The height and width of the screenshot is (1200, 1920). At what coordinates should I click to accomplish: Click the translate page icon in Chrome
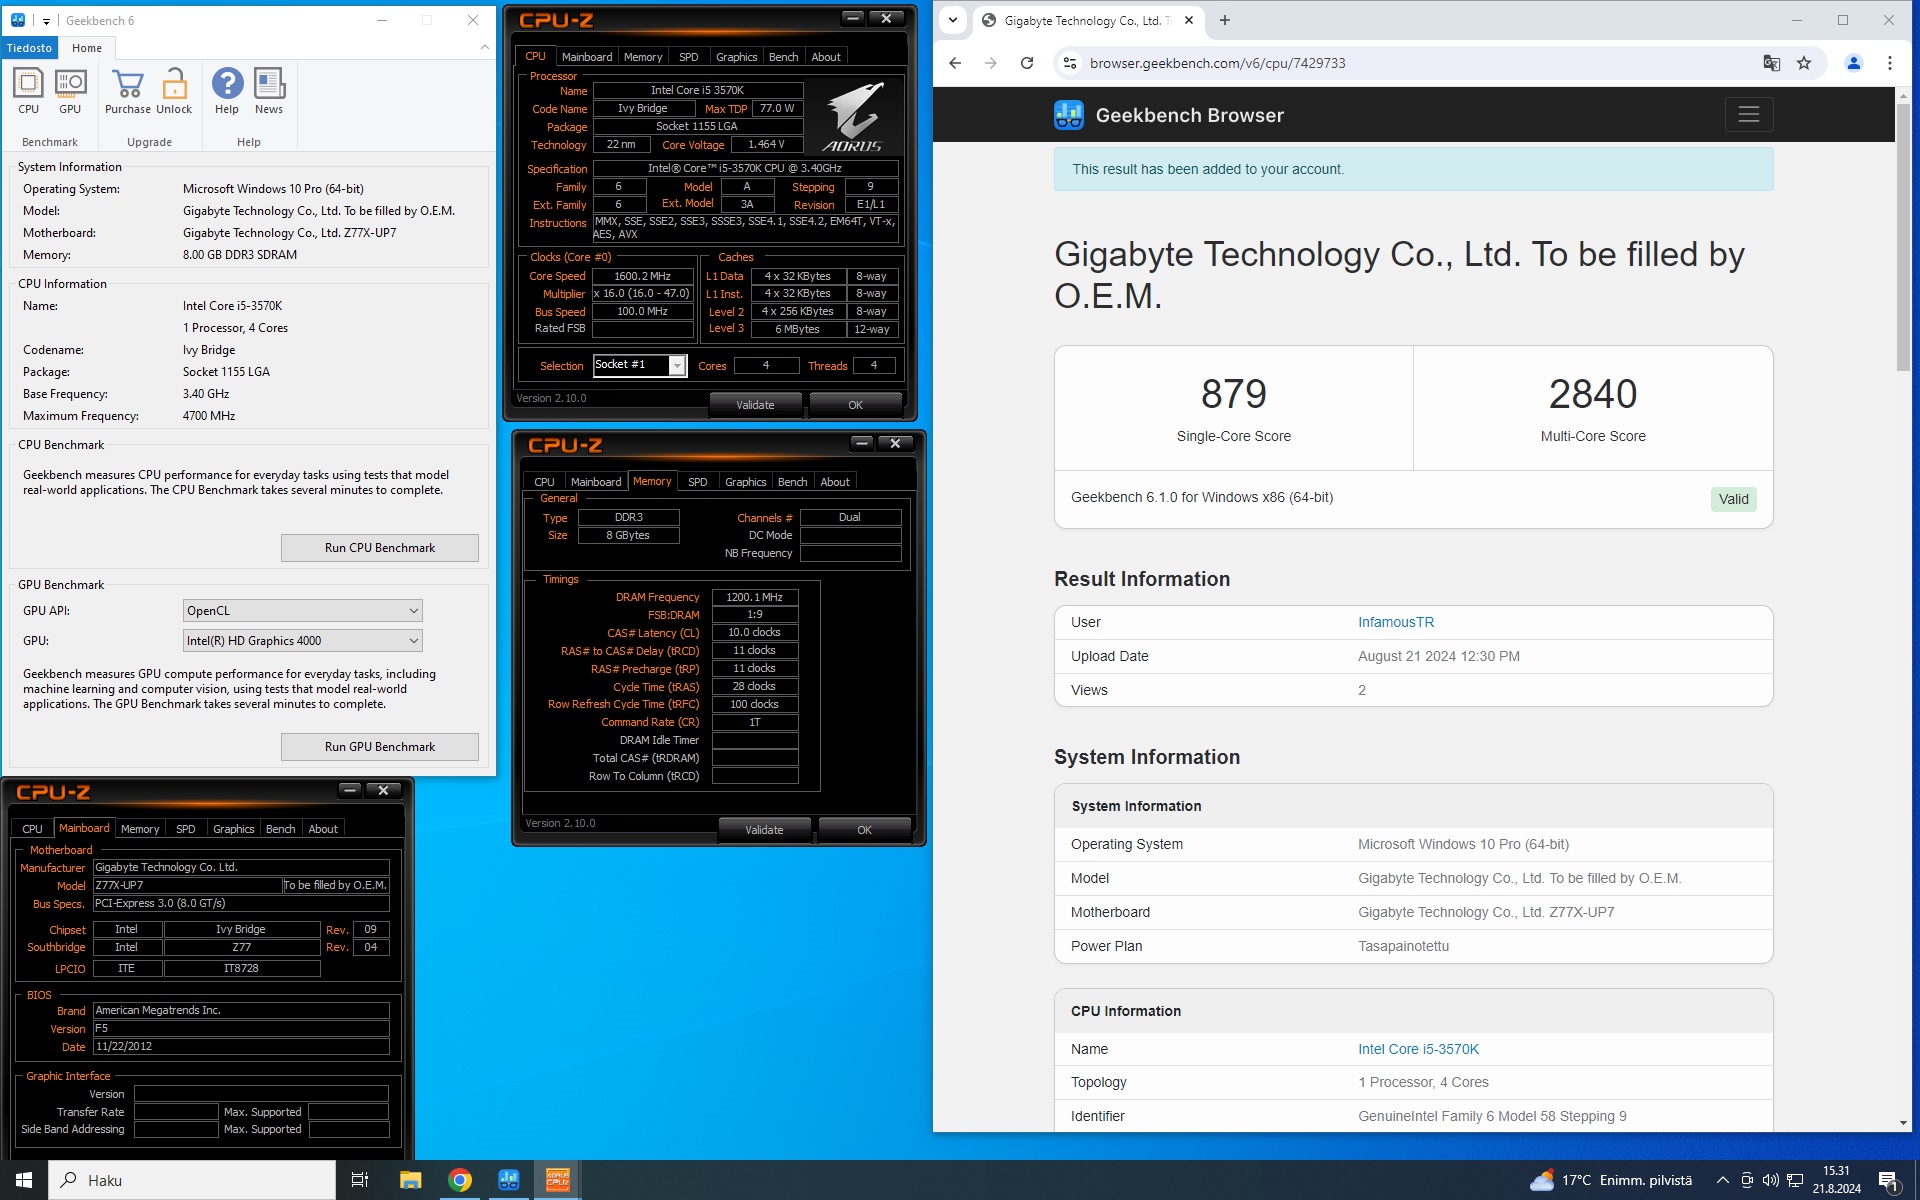coord(1772,63)
